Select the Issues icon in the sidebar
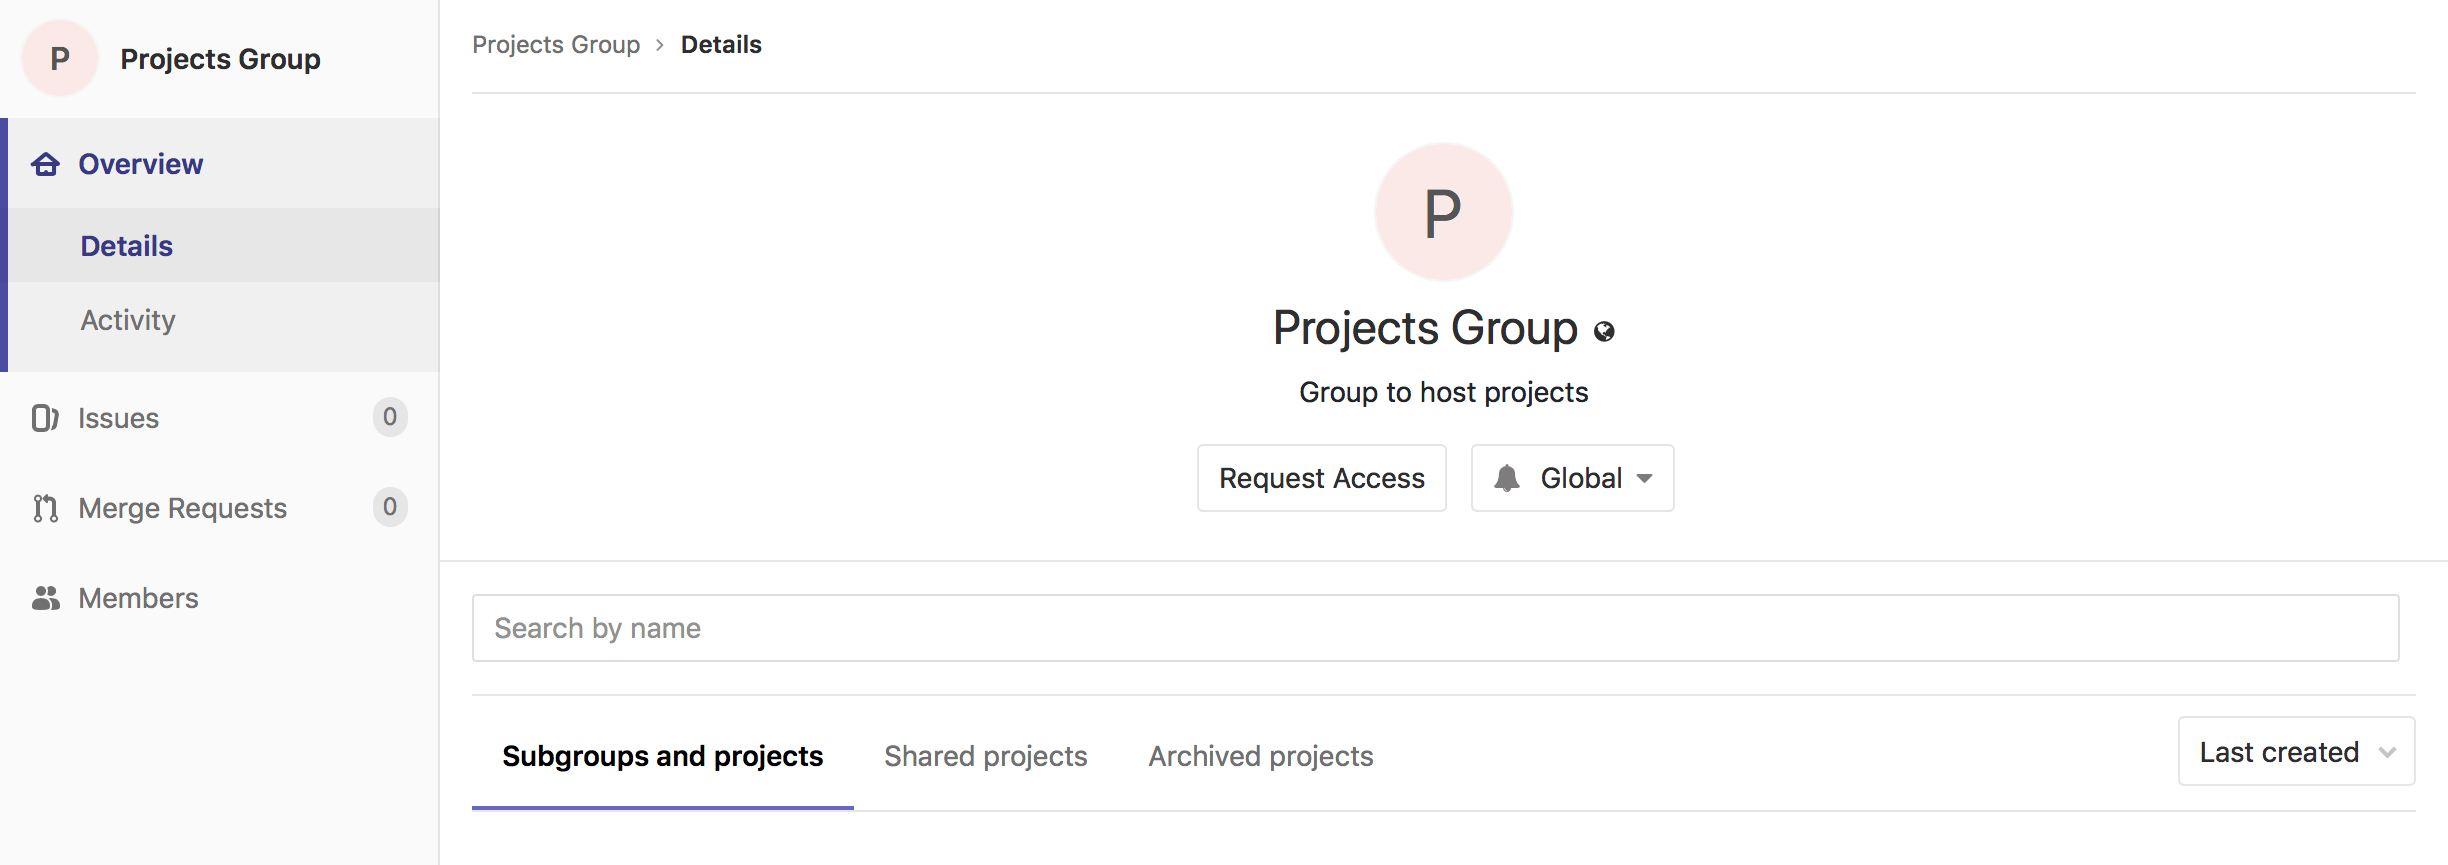 (45, 417)
